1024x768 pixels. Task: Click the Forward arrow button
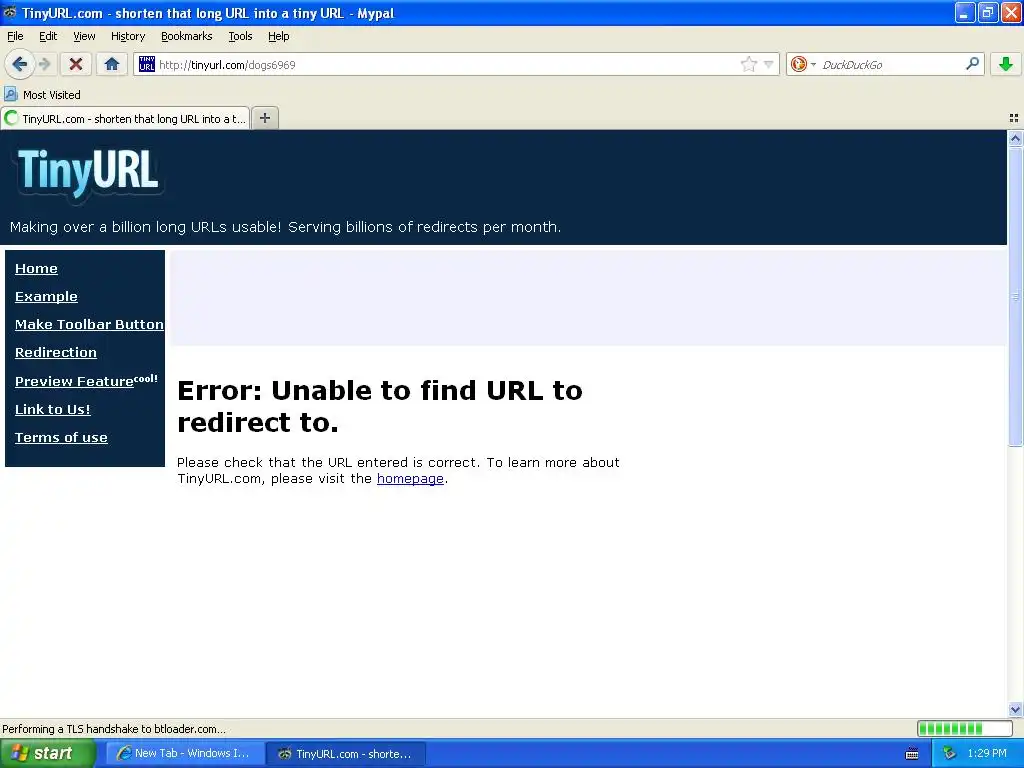click(x=44, y=64)
